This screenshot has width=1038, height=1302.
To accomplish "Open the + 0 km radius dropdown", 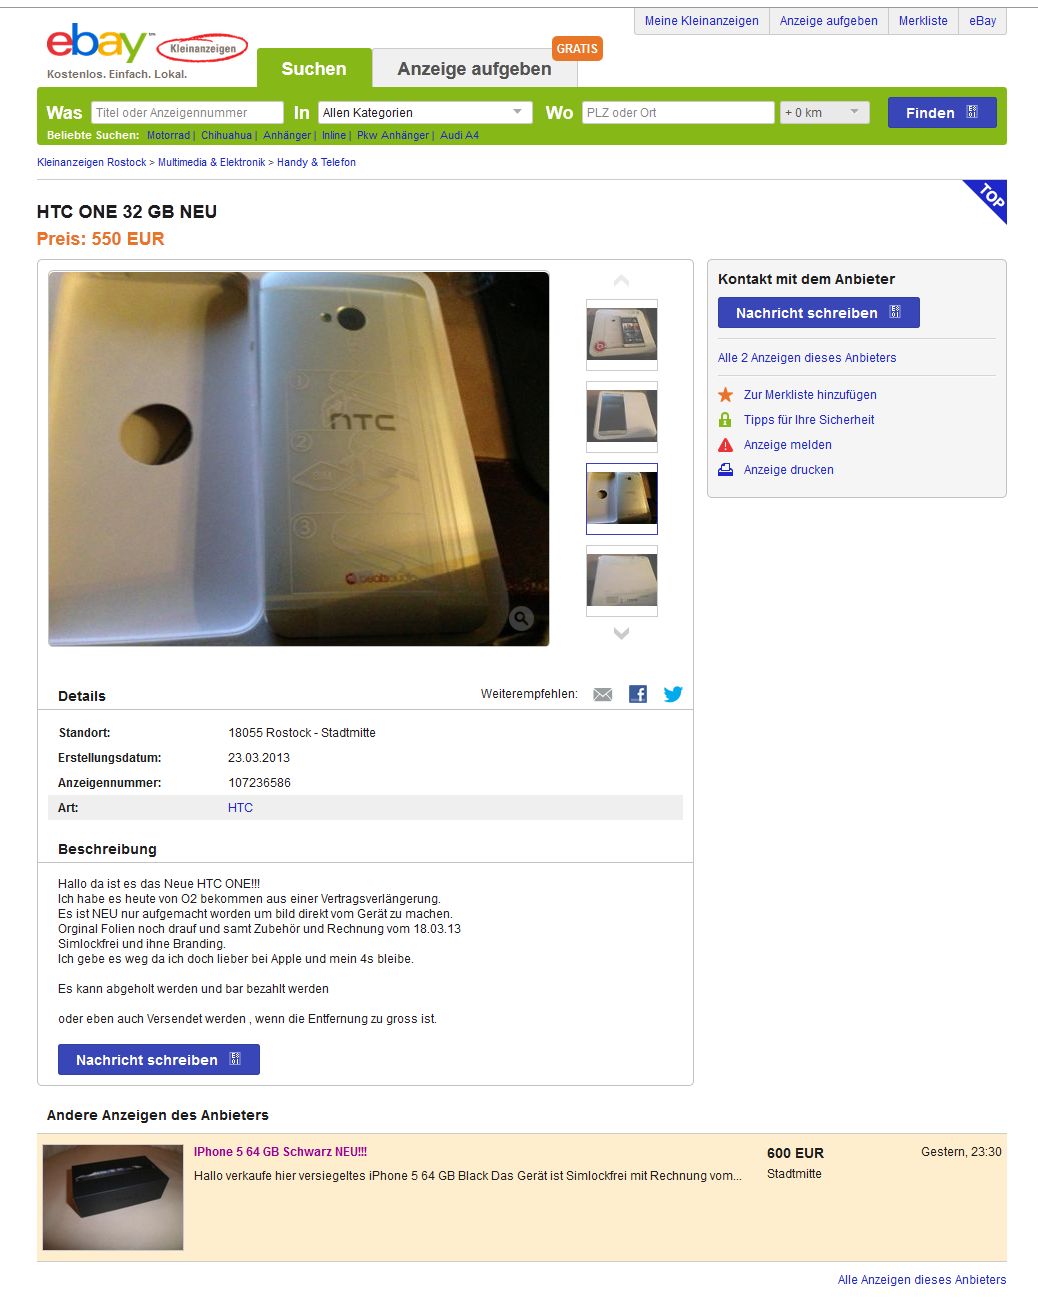I will pyautogui.click(x=825, y=112).
